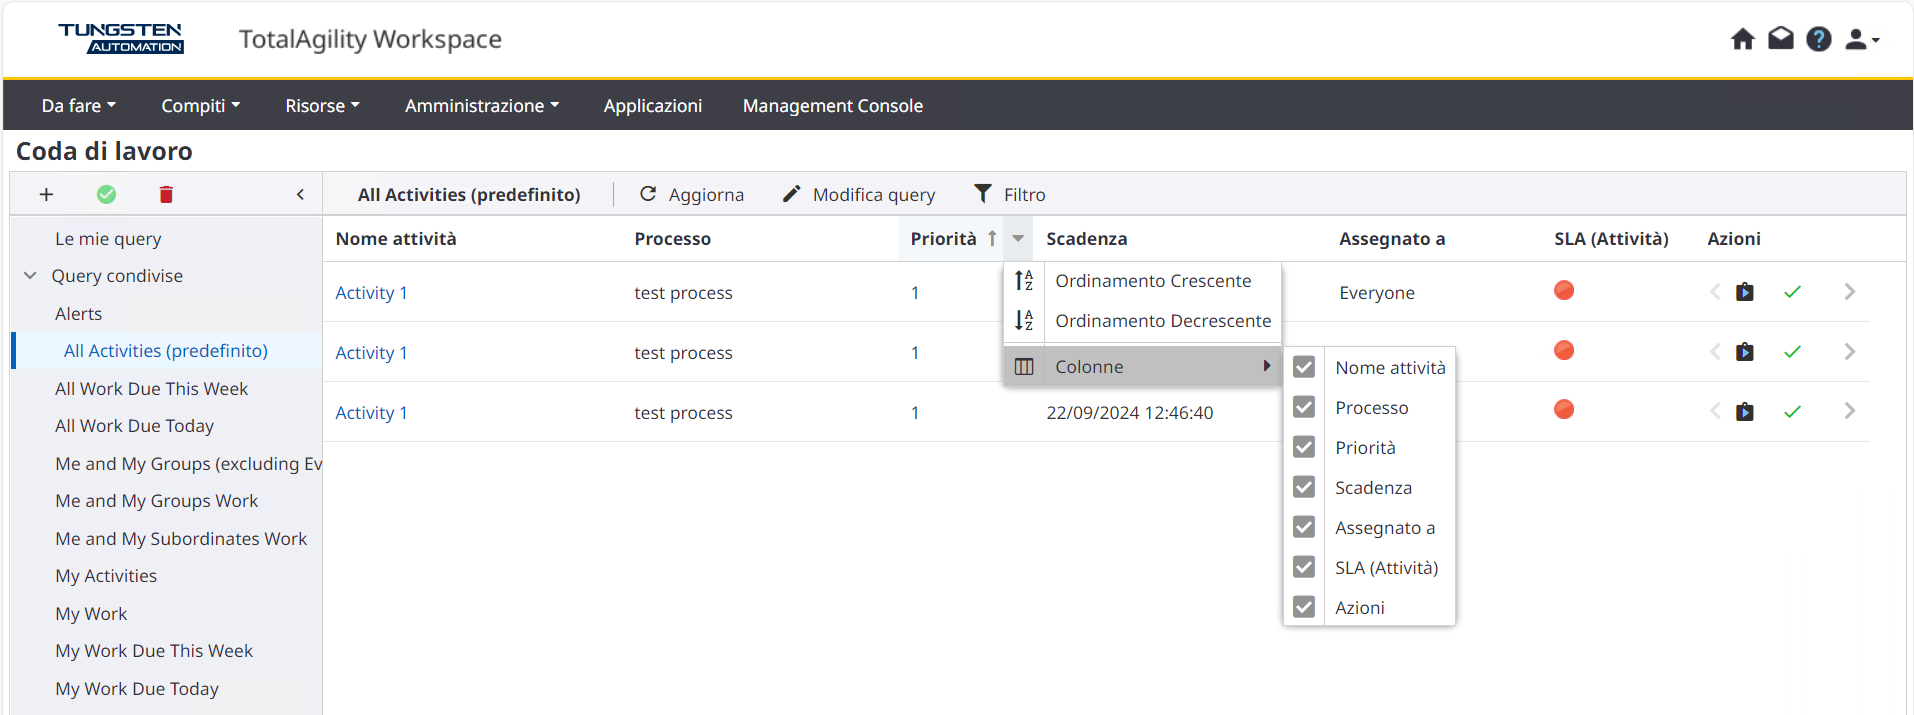Click the Home icon in the header
This screenshot has height=715, width=1914.
click(1742, 39)
